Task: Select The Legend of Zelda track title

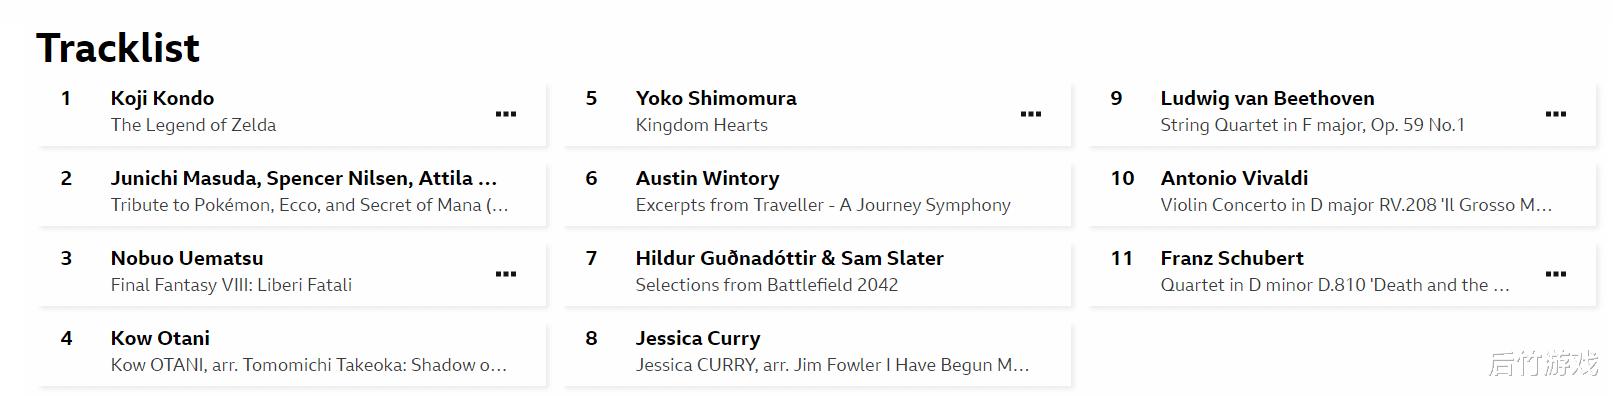Action: tap(193, 125)
